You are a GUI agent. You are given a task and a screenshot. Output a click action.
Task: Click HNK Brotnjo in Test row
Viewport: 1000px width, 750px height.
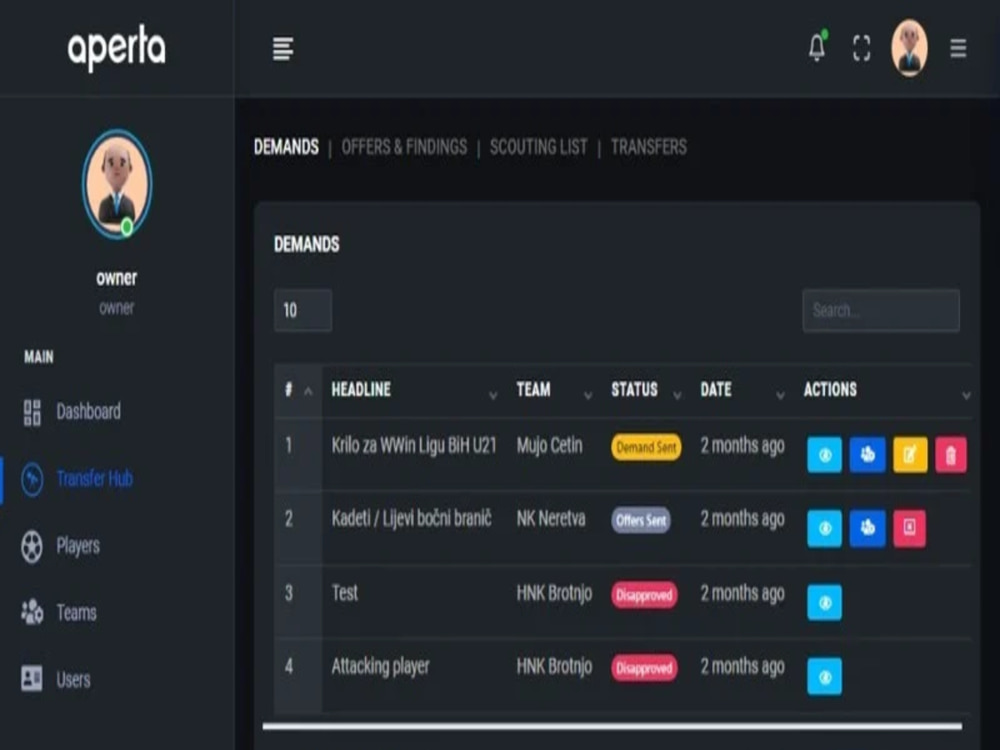pos(554,594)
